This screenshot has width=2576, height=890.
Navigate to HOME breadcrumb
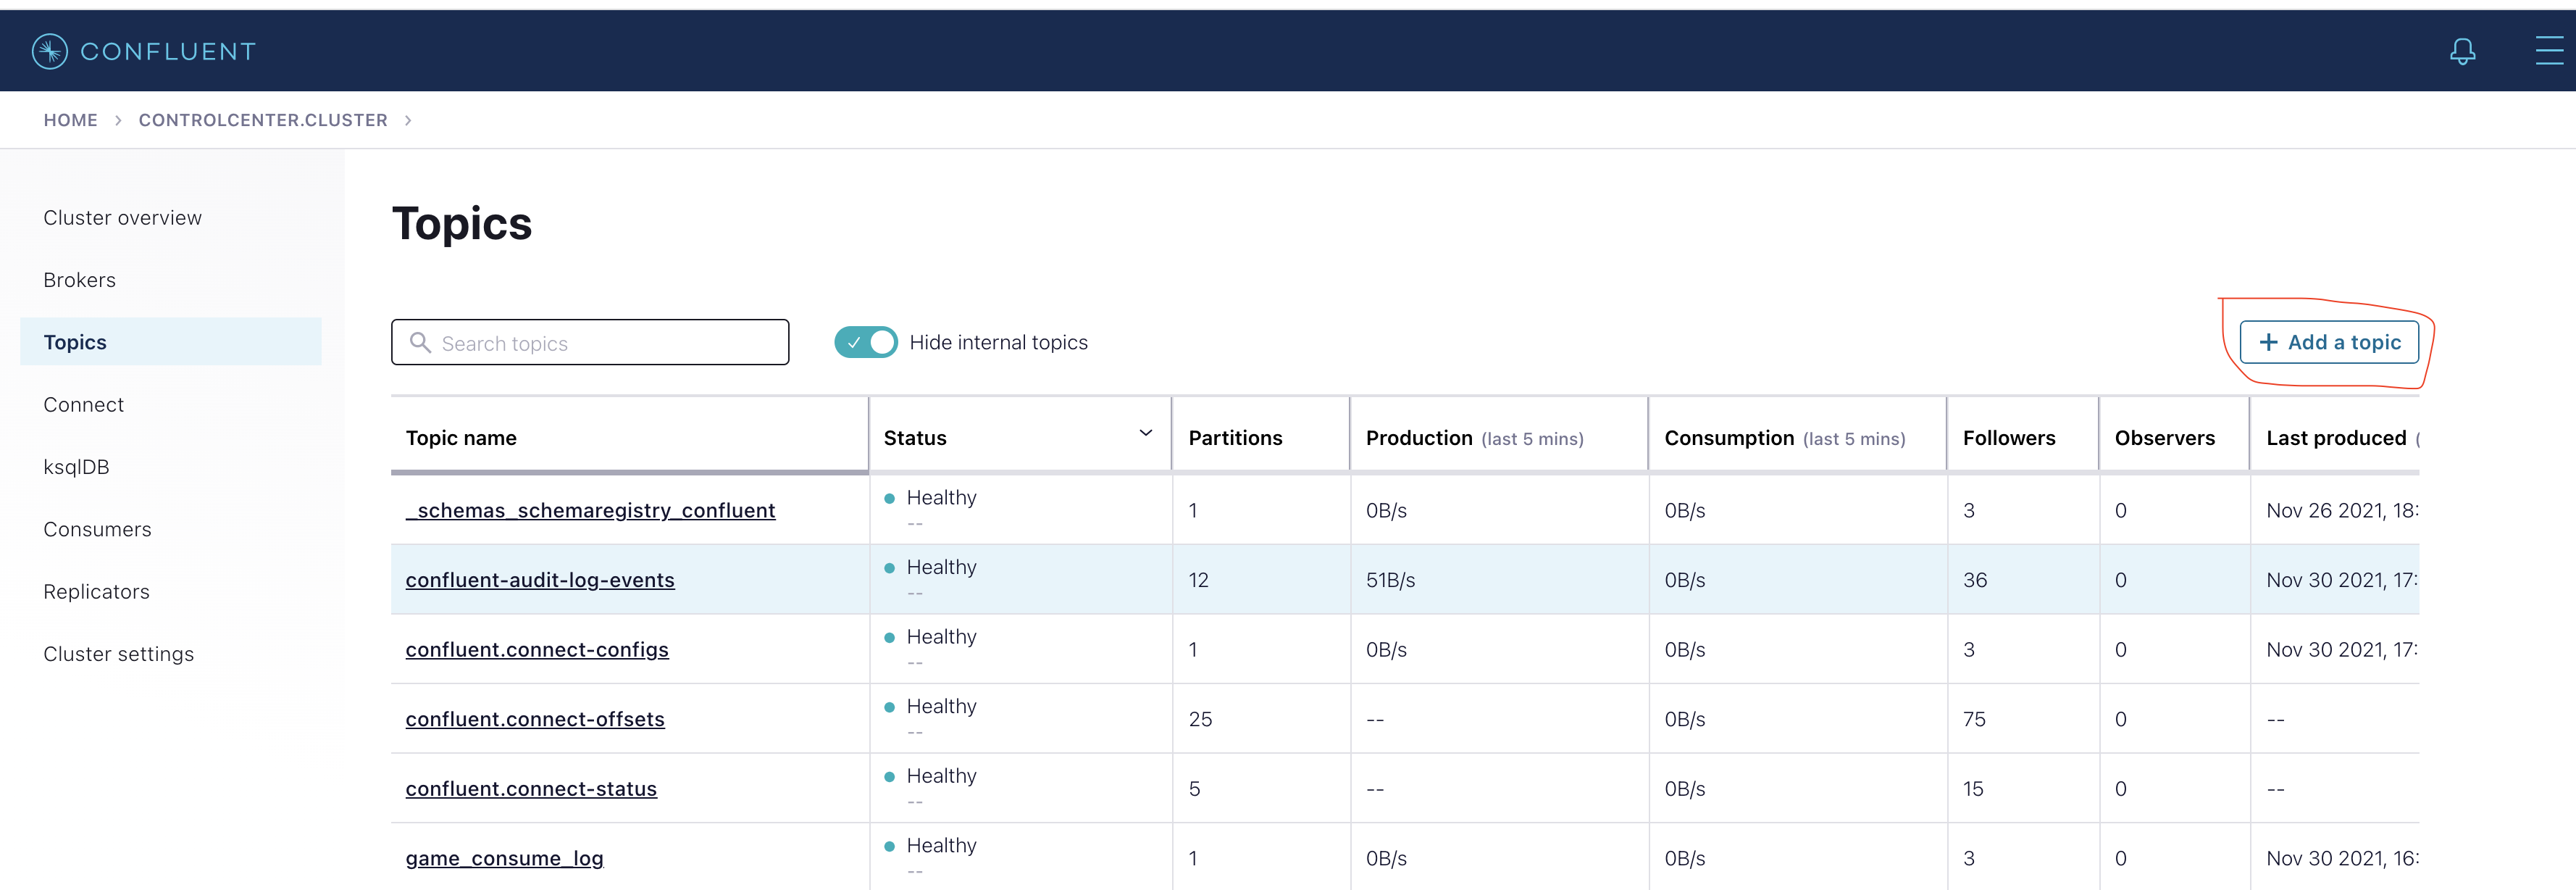pos(70,120)
